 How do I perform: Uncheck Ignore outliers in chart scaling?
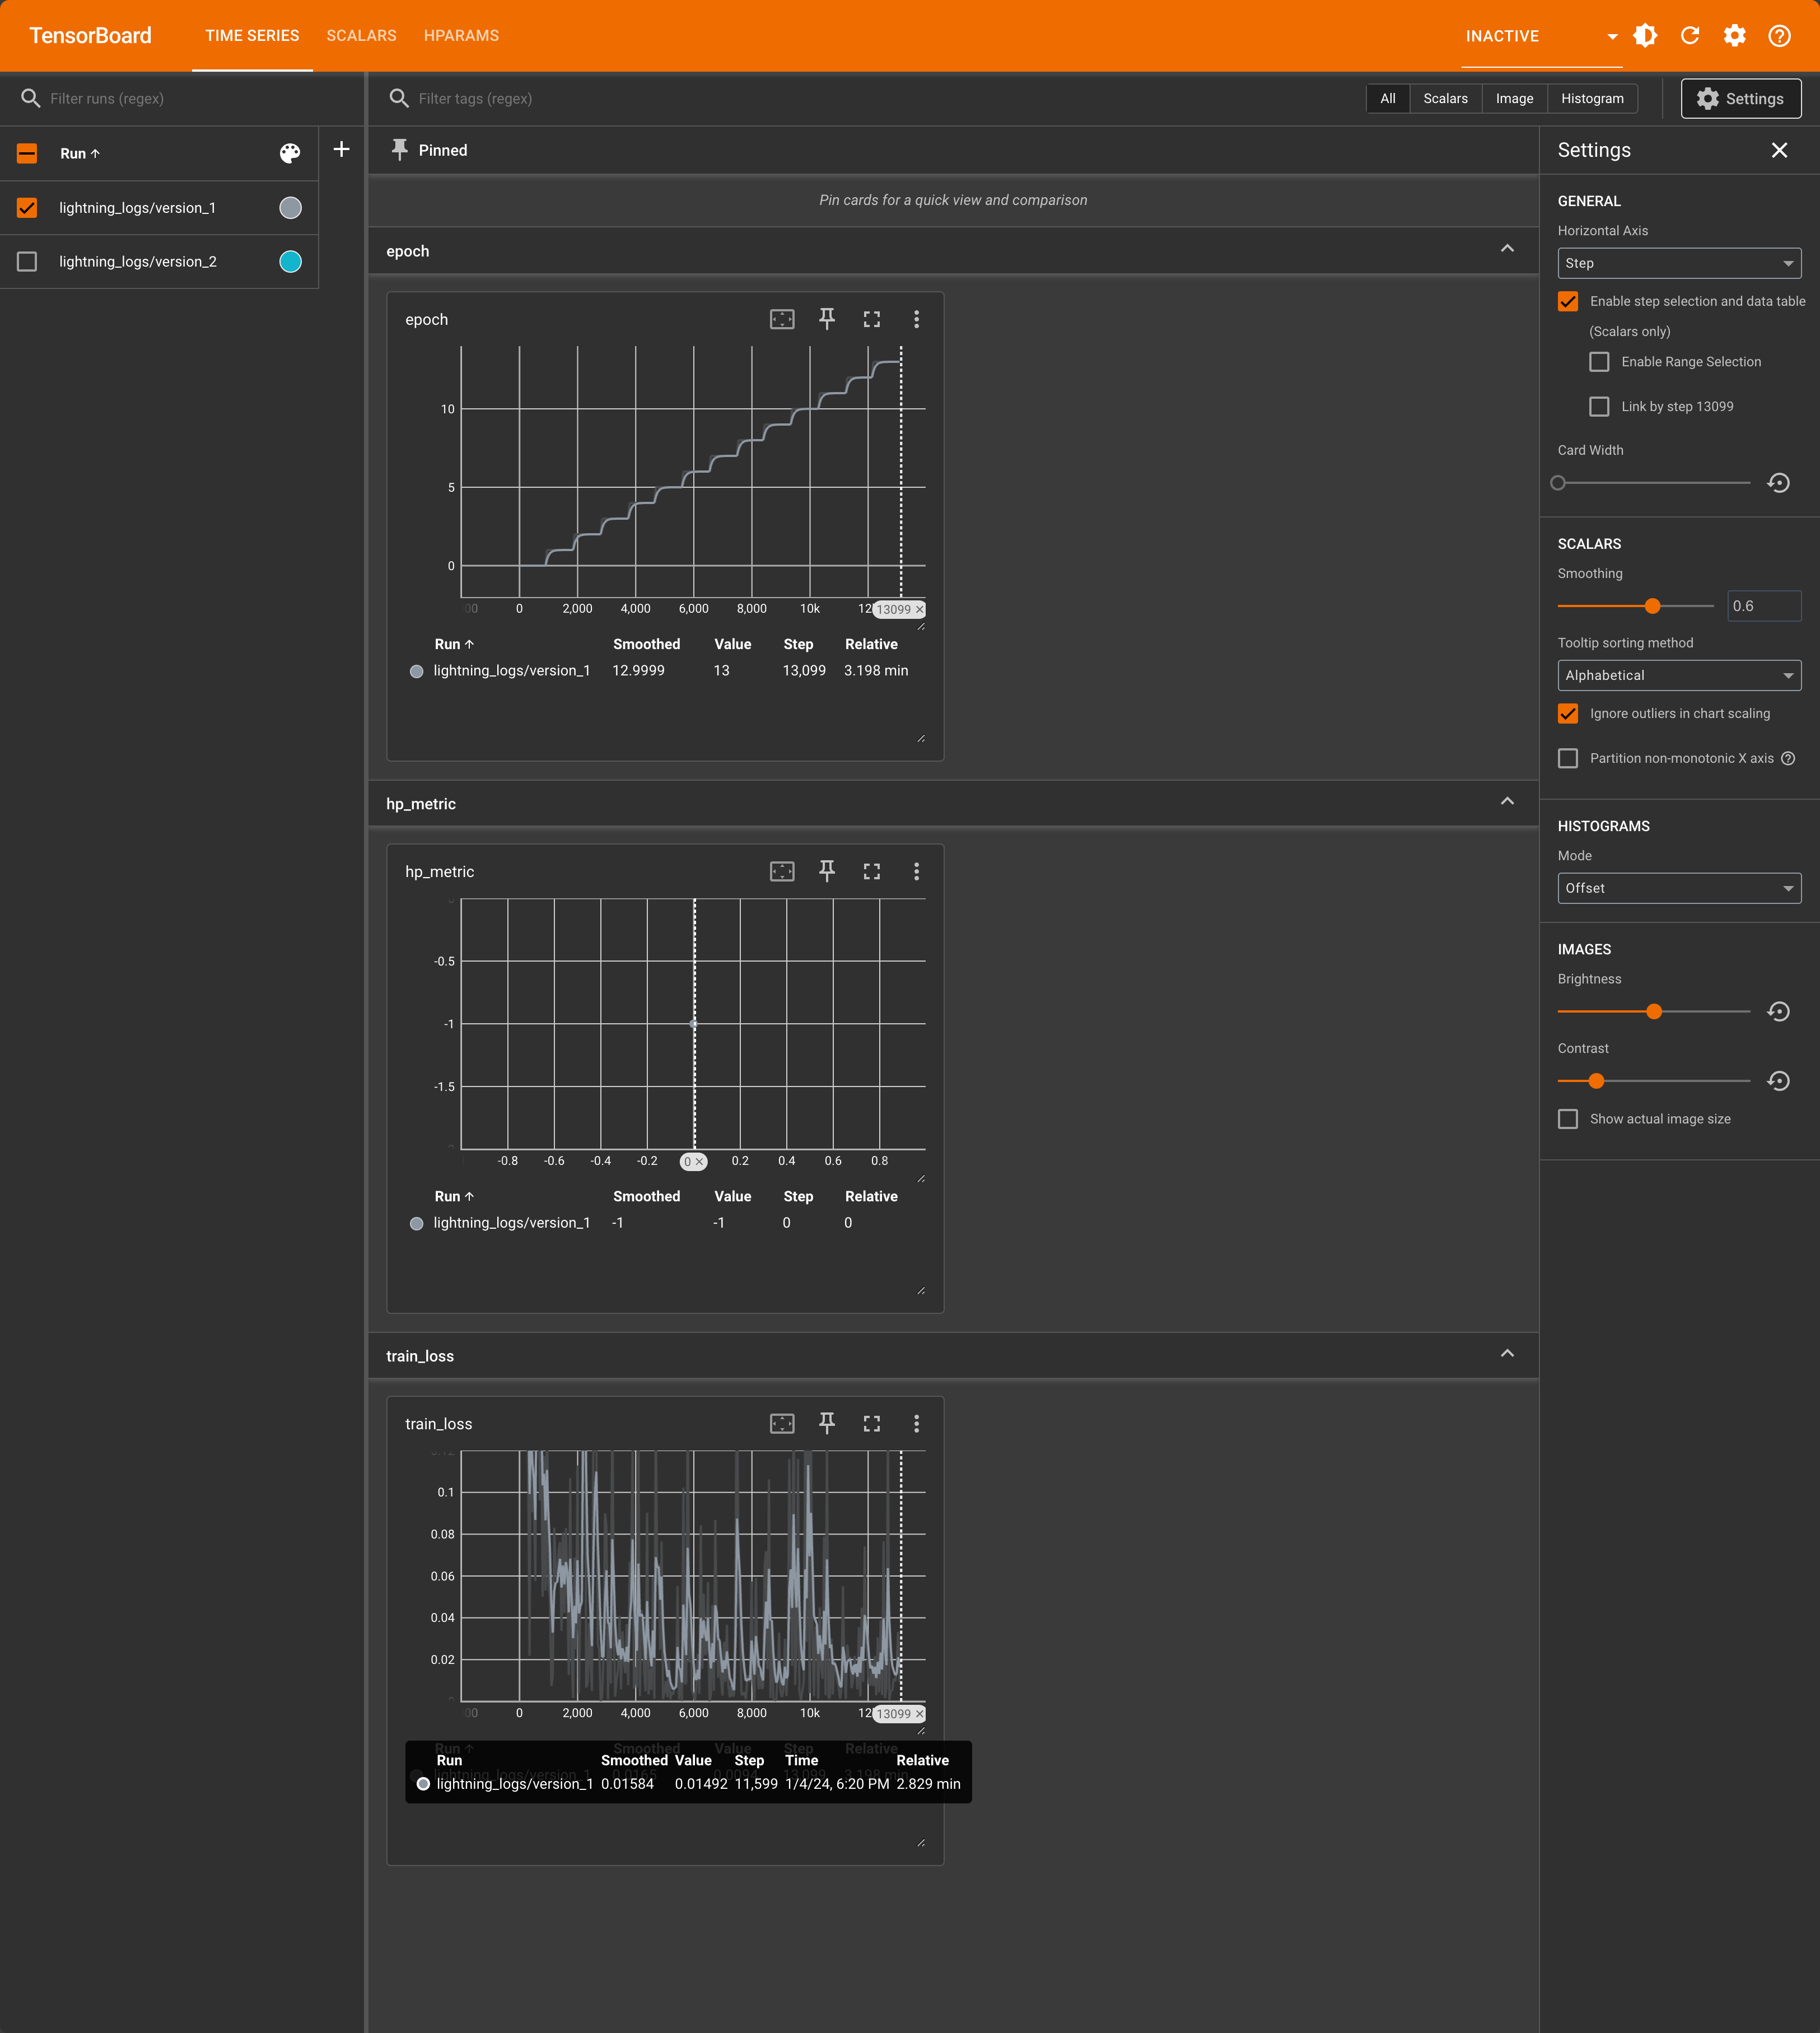pos(1568,713)
